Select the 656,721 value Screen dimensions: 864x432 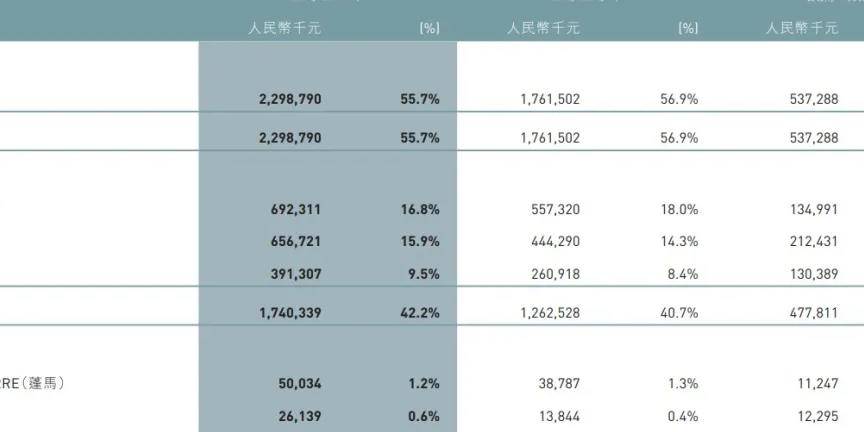[295, 241]
